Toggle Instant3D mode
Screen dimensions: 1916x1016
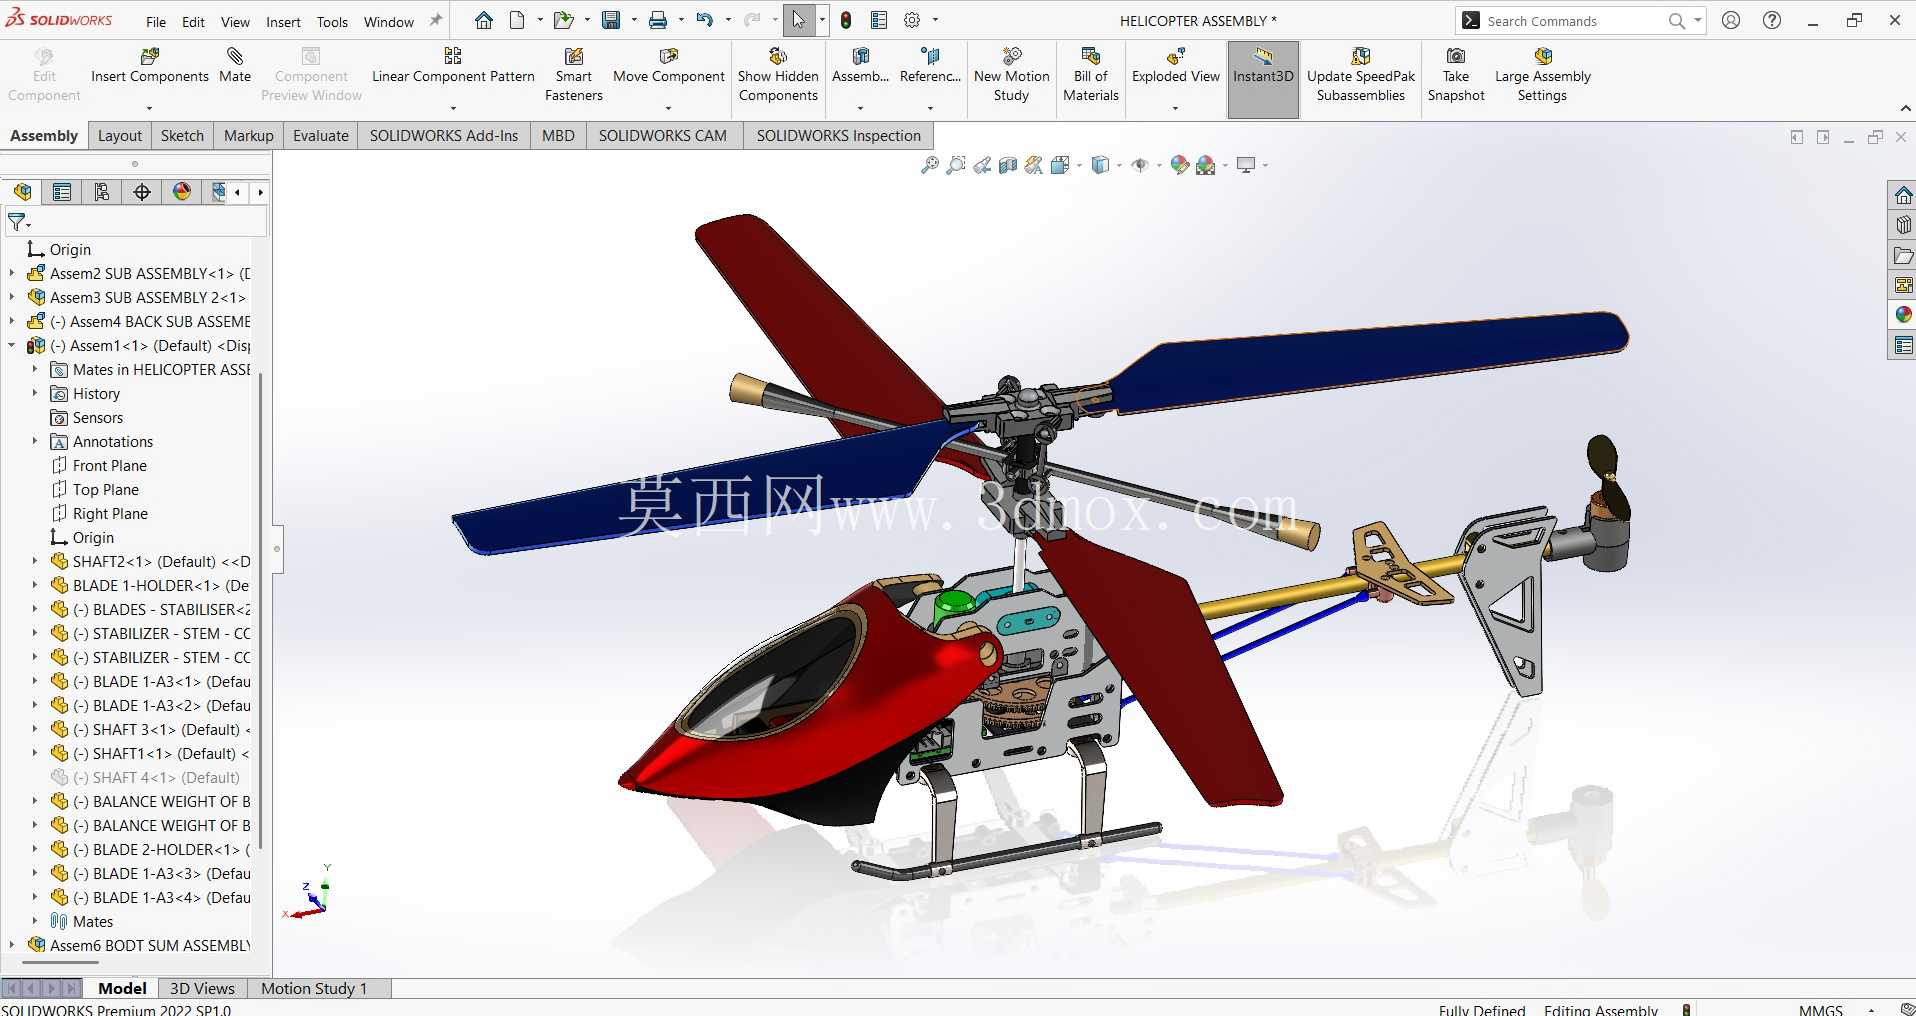point(1263,79)
